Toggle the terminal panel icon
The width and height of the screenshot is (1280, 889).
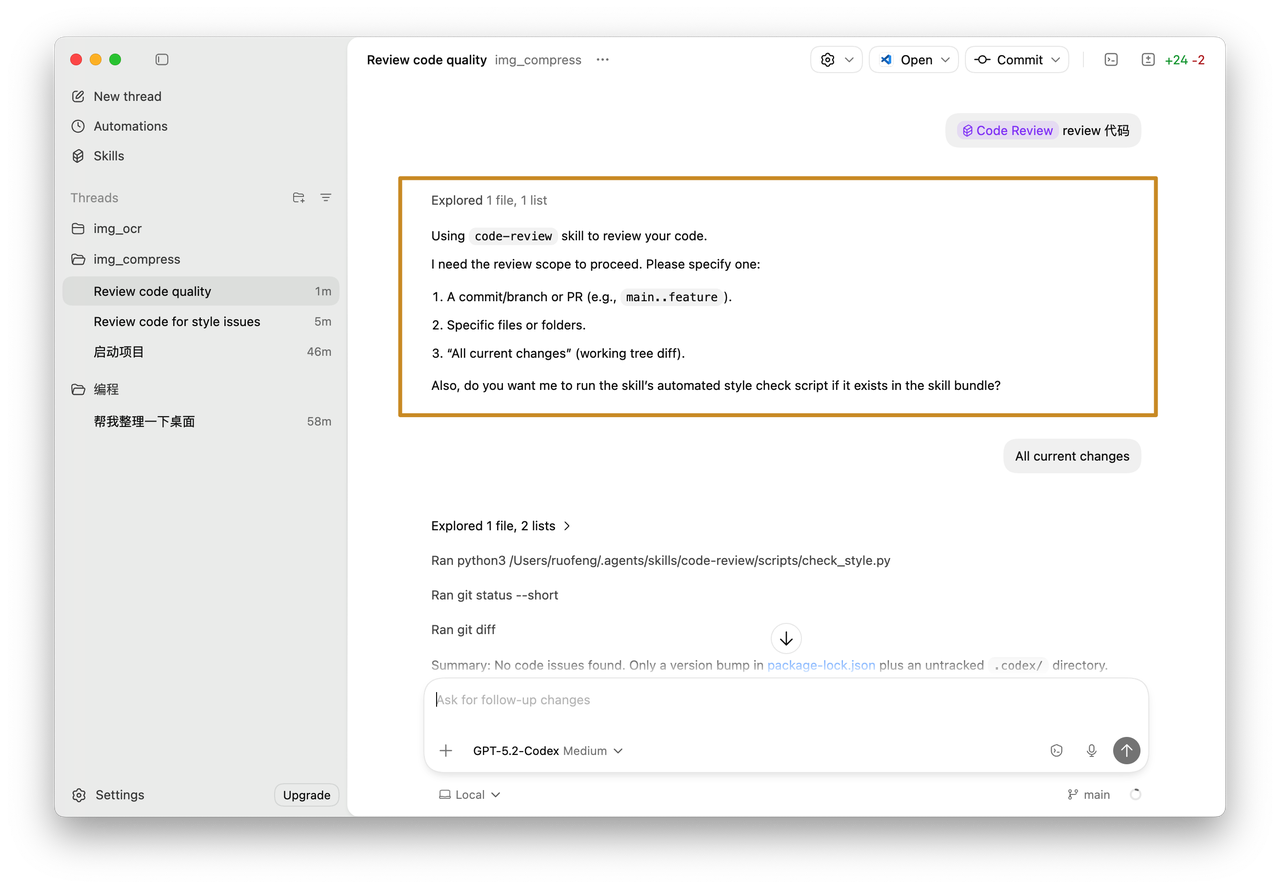1111,60
